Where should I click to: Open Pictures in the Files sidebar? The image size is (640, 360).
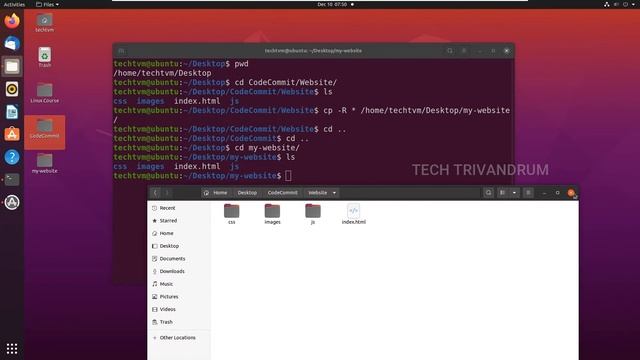click(x=179, y=296)
